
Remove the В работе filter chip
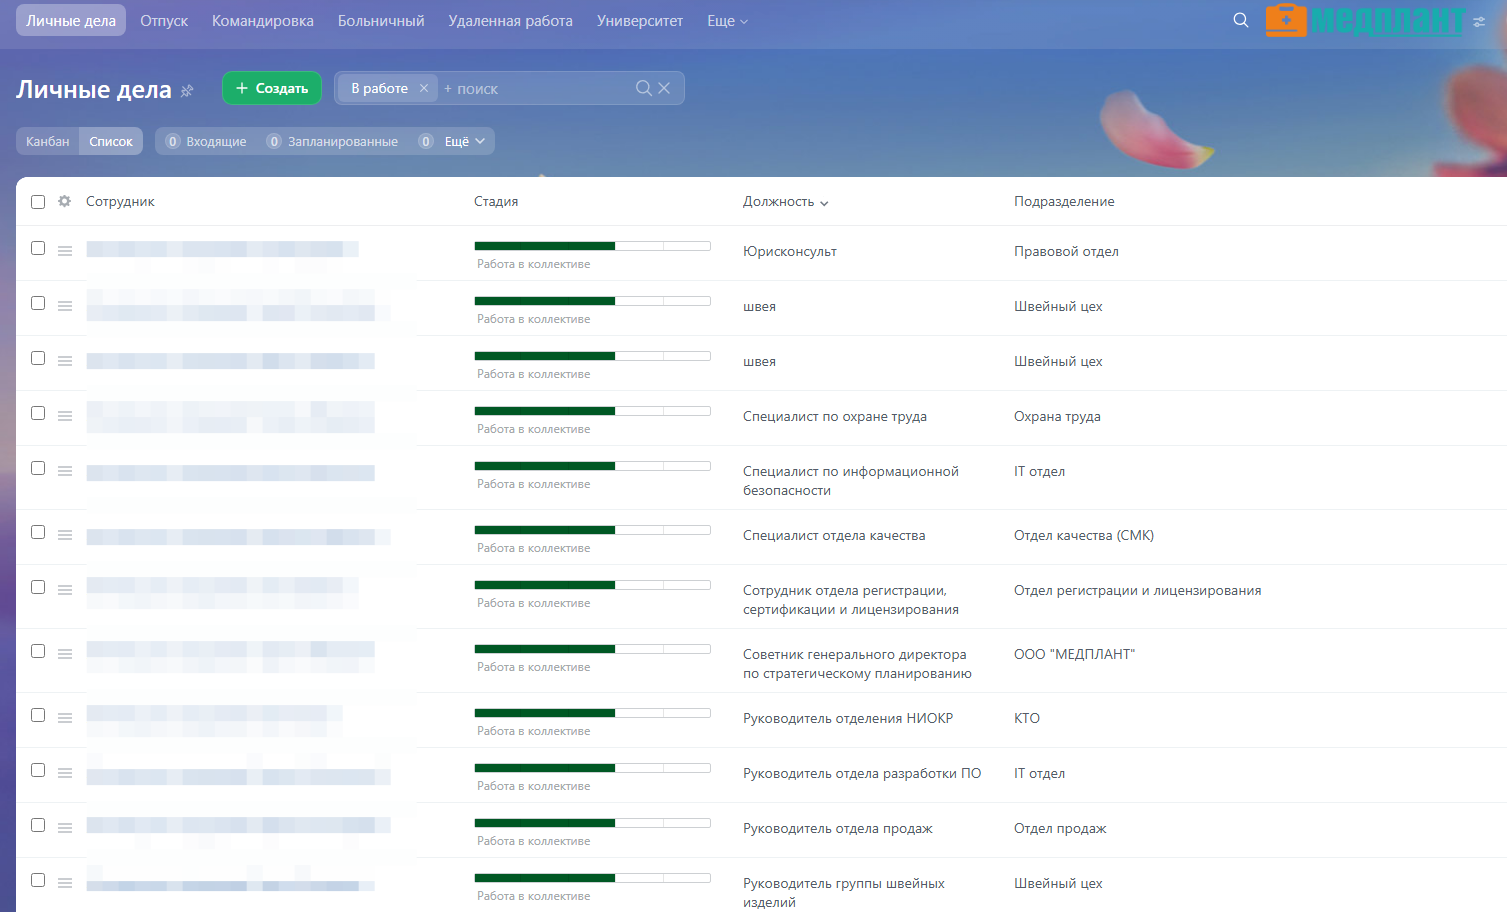tap(424, 88)
